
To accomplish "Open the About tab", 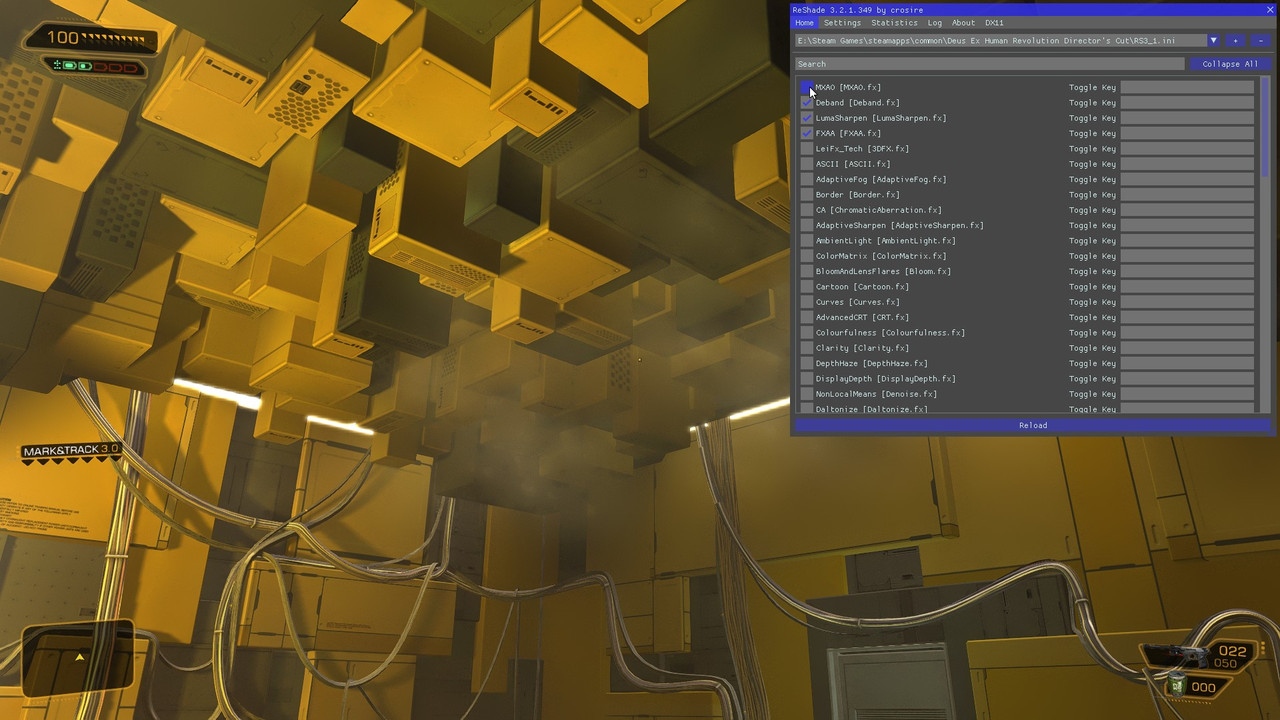I will pyautogui.click(x=963, y=23).
